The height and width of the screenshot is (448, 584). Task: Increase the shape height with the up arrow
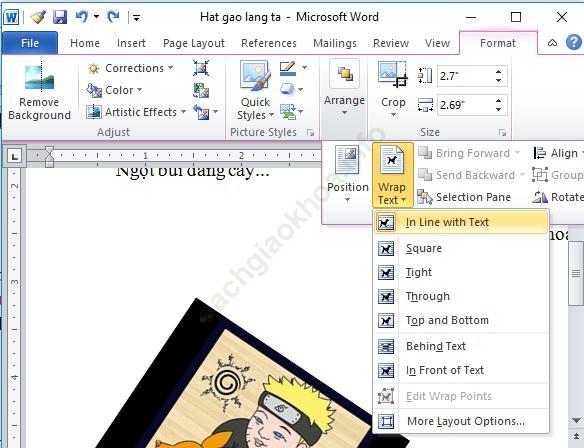[x=499, y=72]
